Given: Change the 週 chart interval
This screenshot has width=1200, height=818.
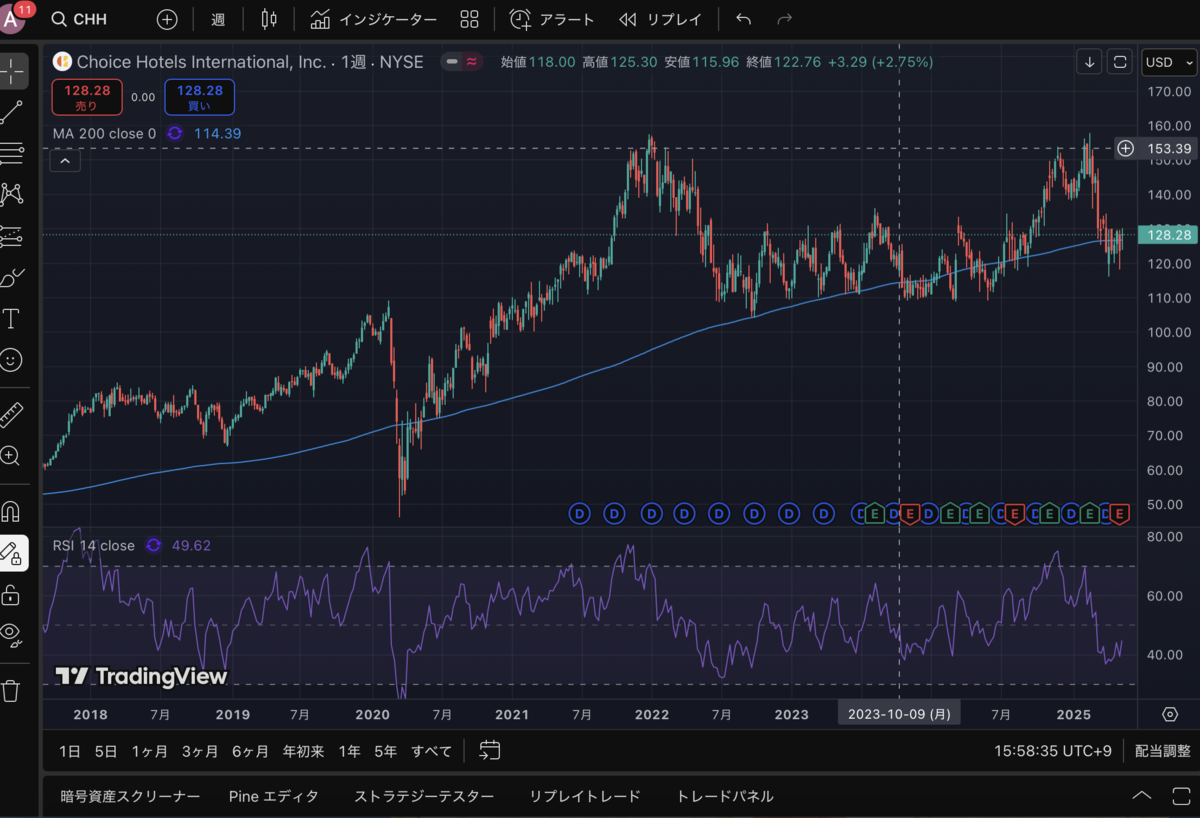Looking at the screenshot, I should (218, 19).
